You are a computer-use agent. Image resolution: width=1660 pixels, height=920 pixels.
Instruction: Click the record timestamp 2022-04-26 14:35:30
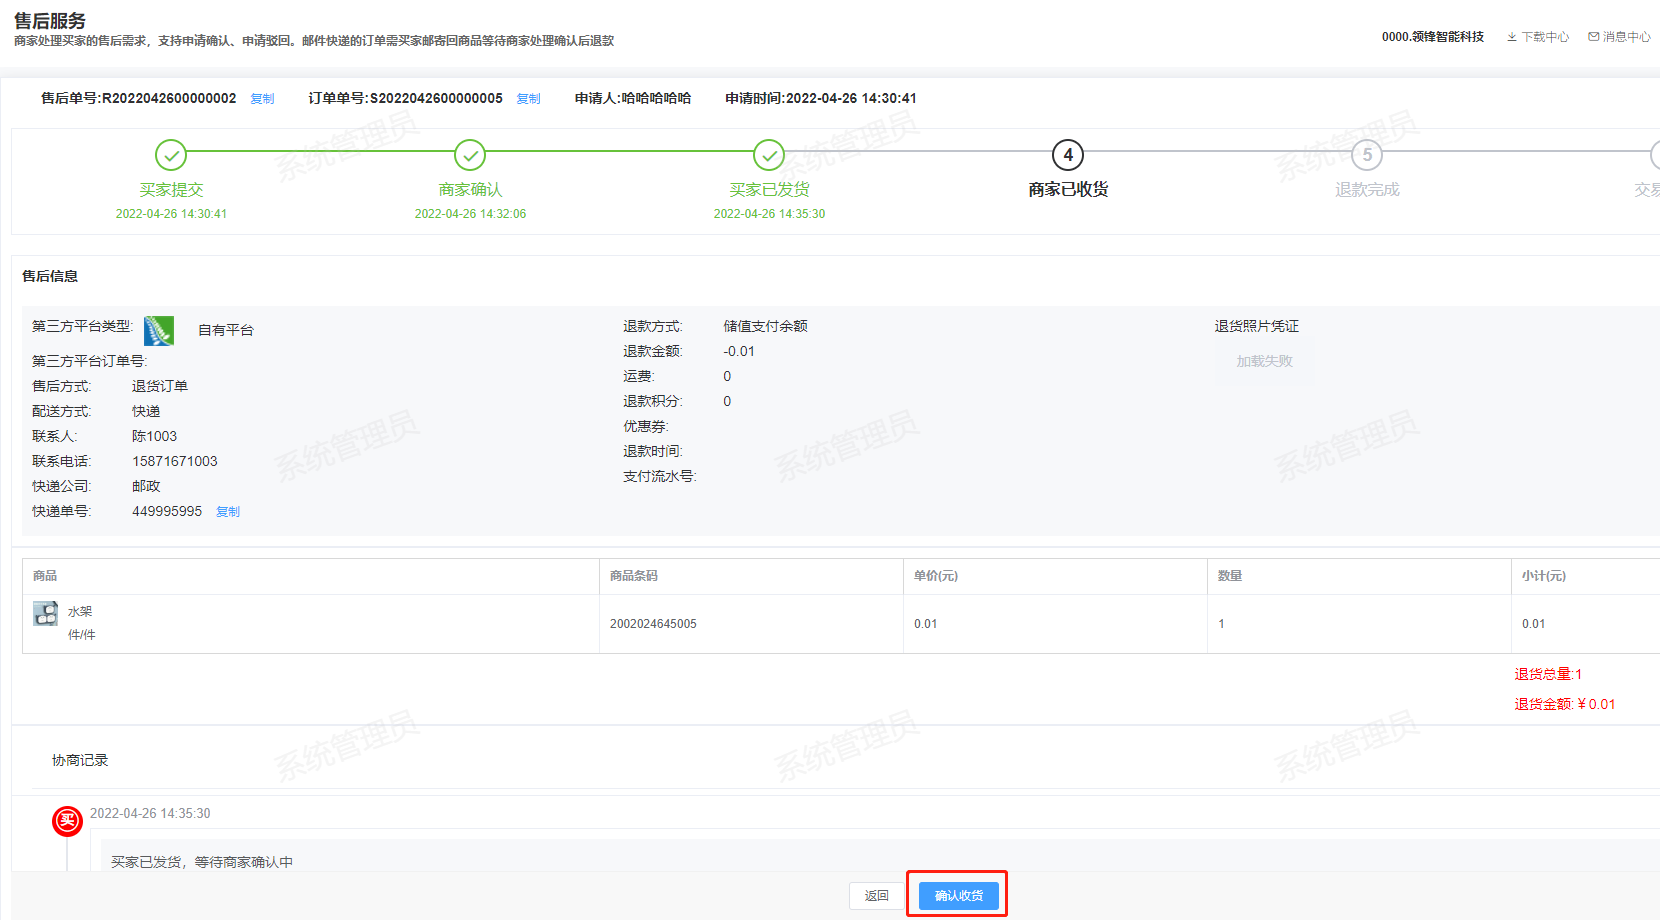coord(150,814)
